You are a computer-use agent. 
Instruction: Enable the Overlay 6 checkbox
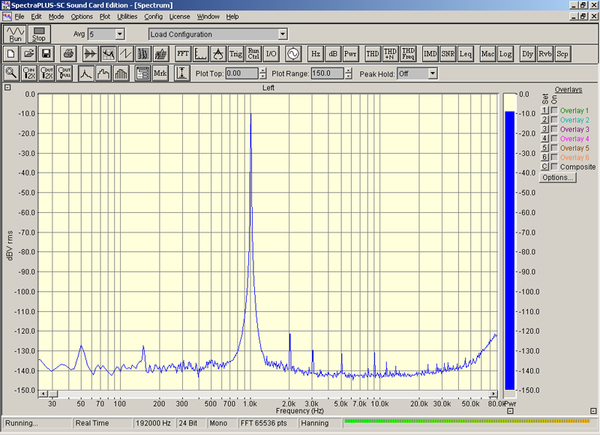point(554,157)
